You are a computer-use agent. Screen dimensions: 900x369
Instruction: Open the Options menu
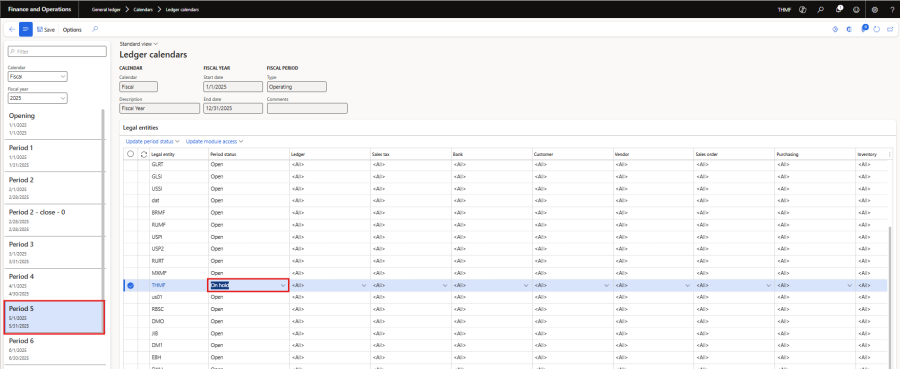tap(72, 29)
